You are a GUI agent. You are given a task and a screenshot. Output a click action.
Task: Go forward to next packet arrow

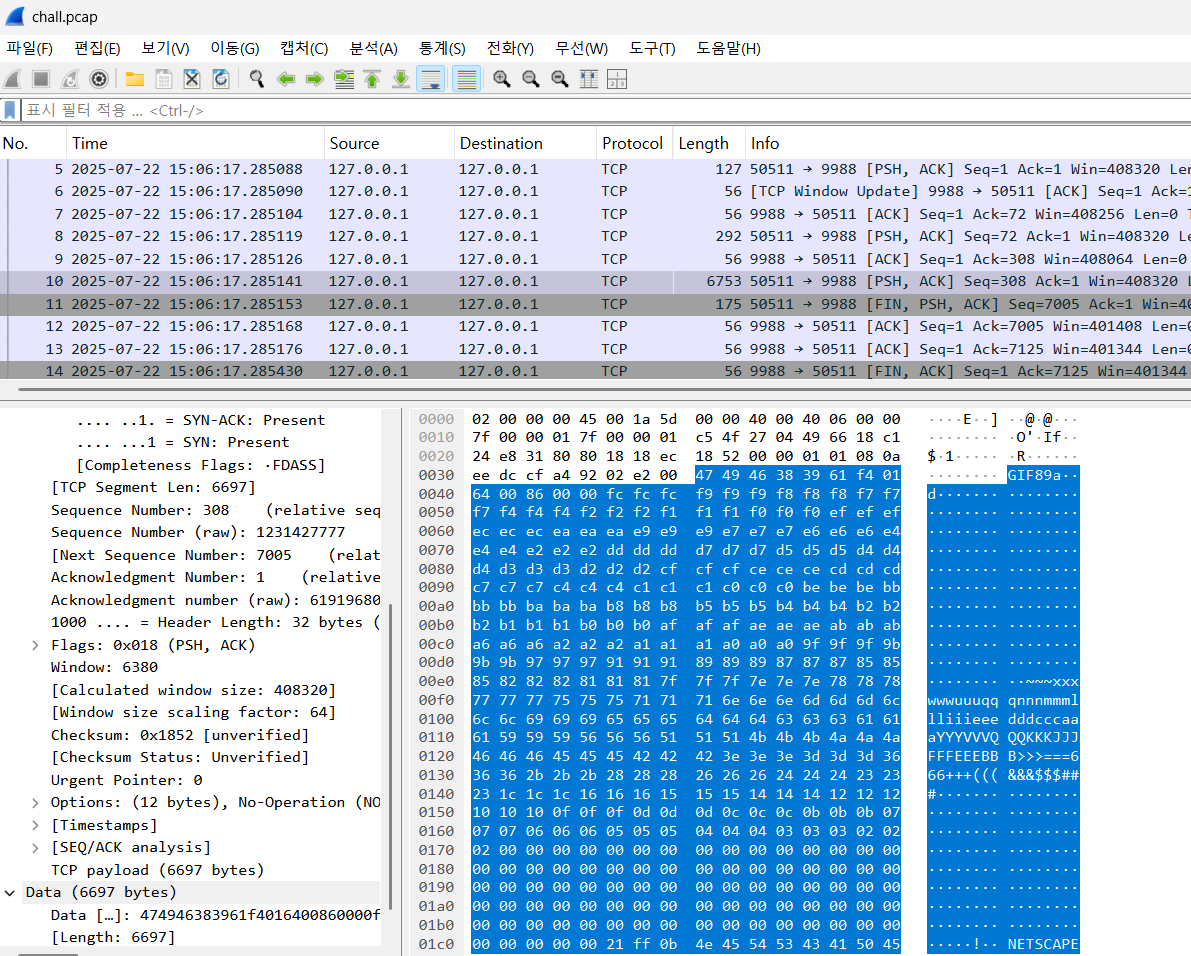[x=314, y=79]
